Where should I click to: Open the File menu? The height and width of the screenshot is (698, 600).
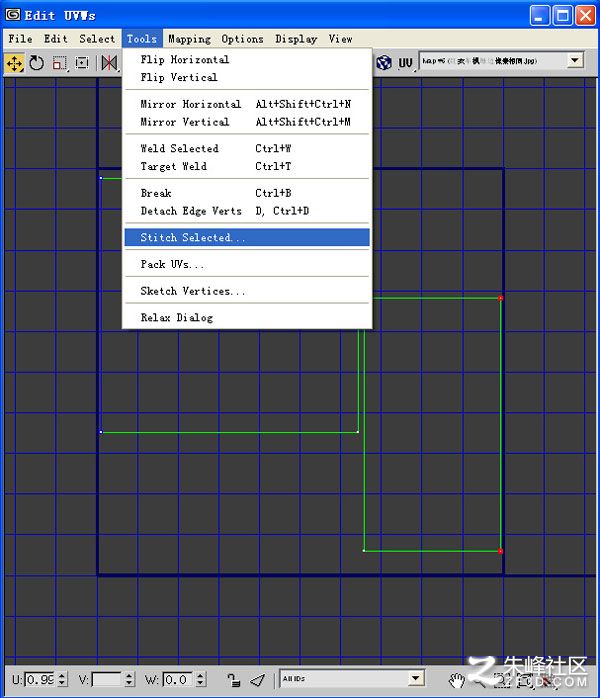20,39
